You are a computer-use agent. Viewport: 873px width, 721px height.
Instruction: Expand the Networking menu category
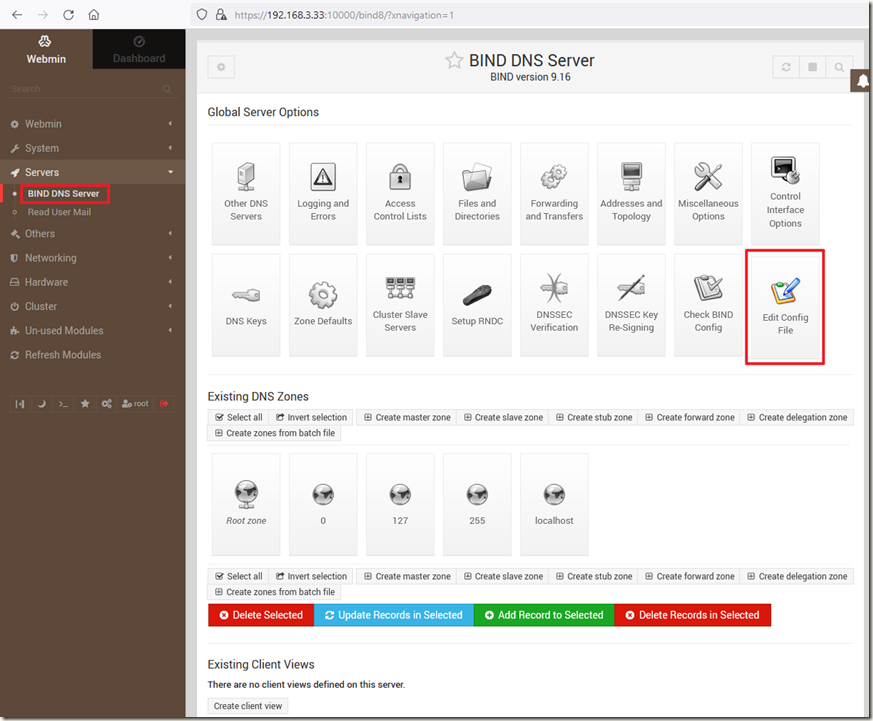click(92, 258)
